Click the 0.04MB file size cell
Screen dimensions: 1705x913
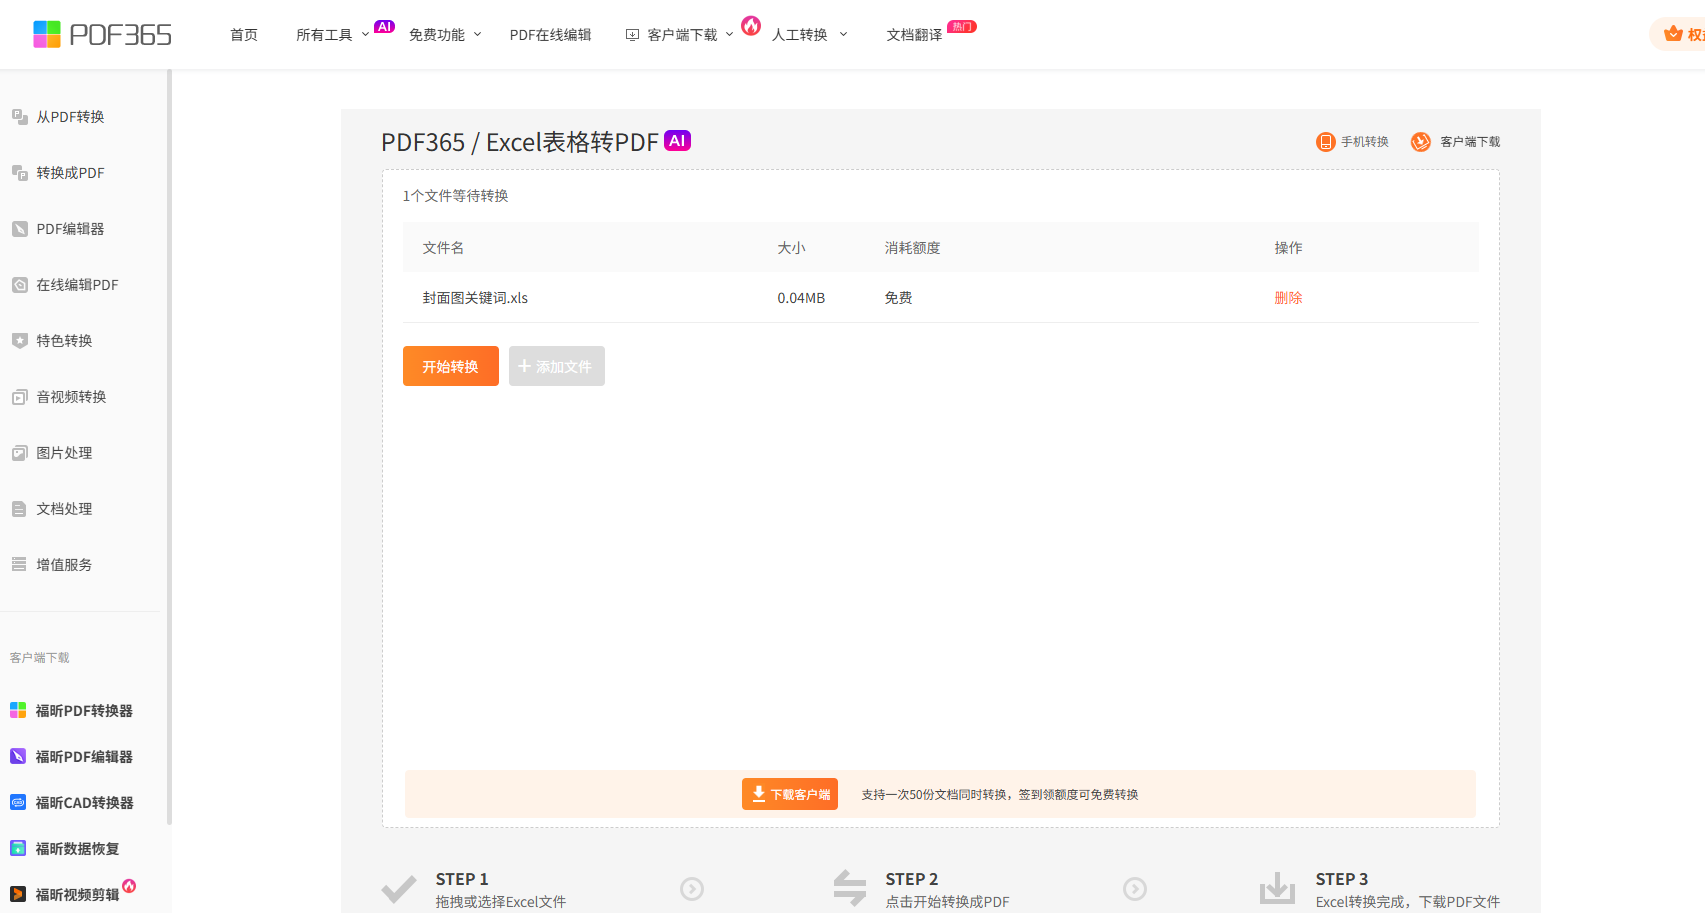(801, 298)
